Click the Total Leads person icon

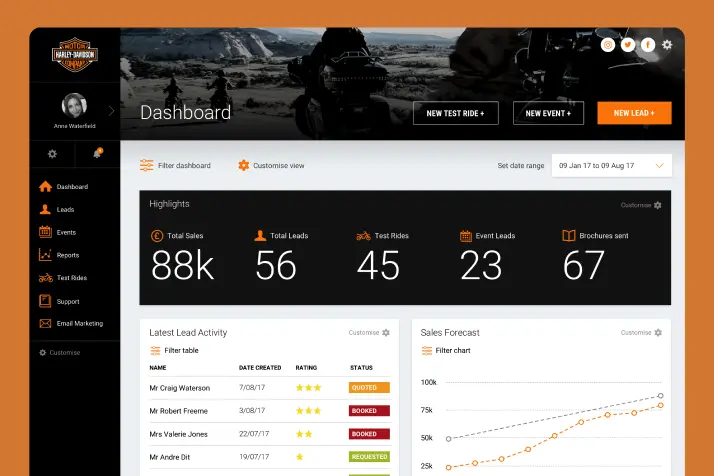pyautogui.click(x=260, y=235)
